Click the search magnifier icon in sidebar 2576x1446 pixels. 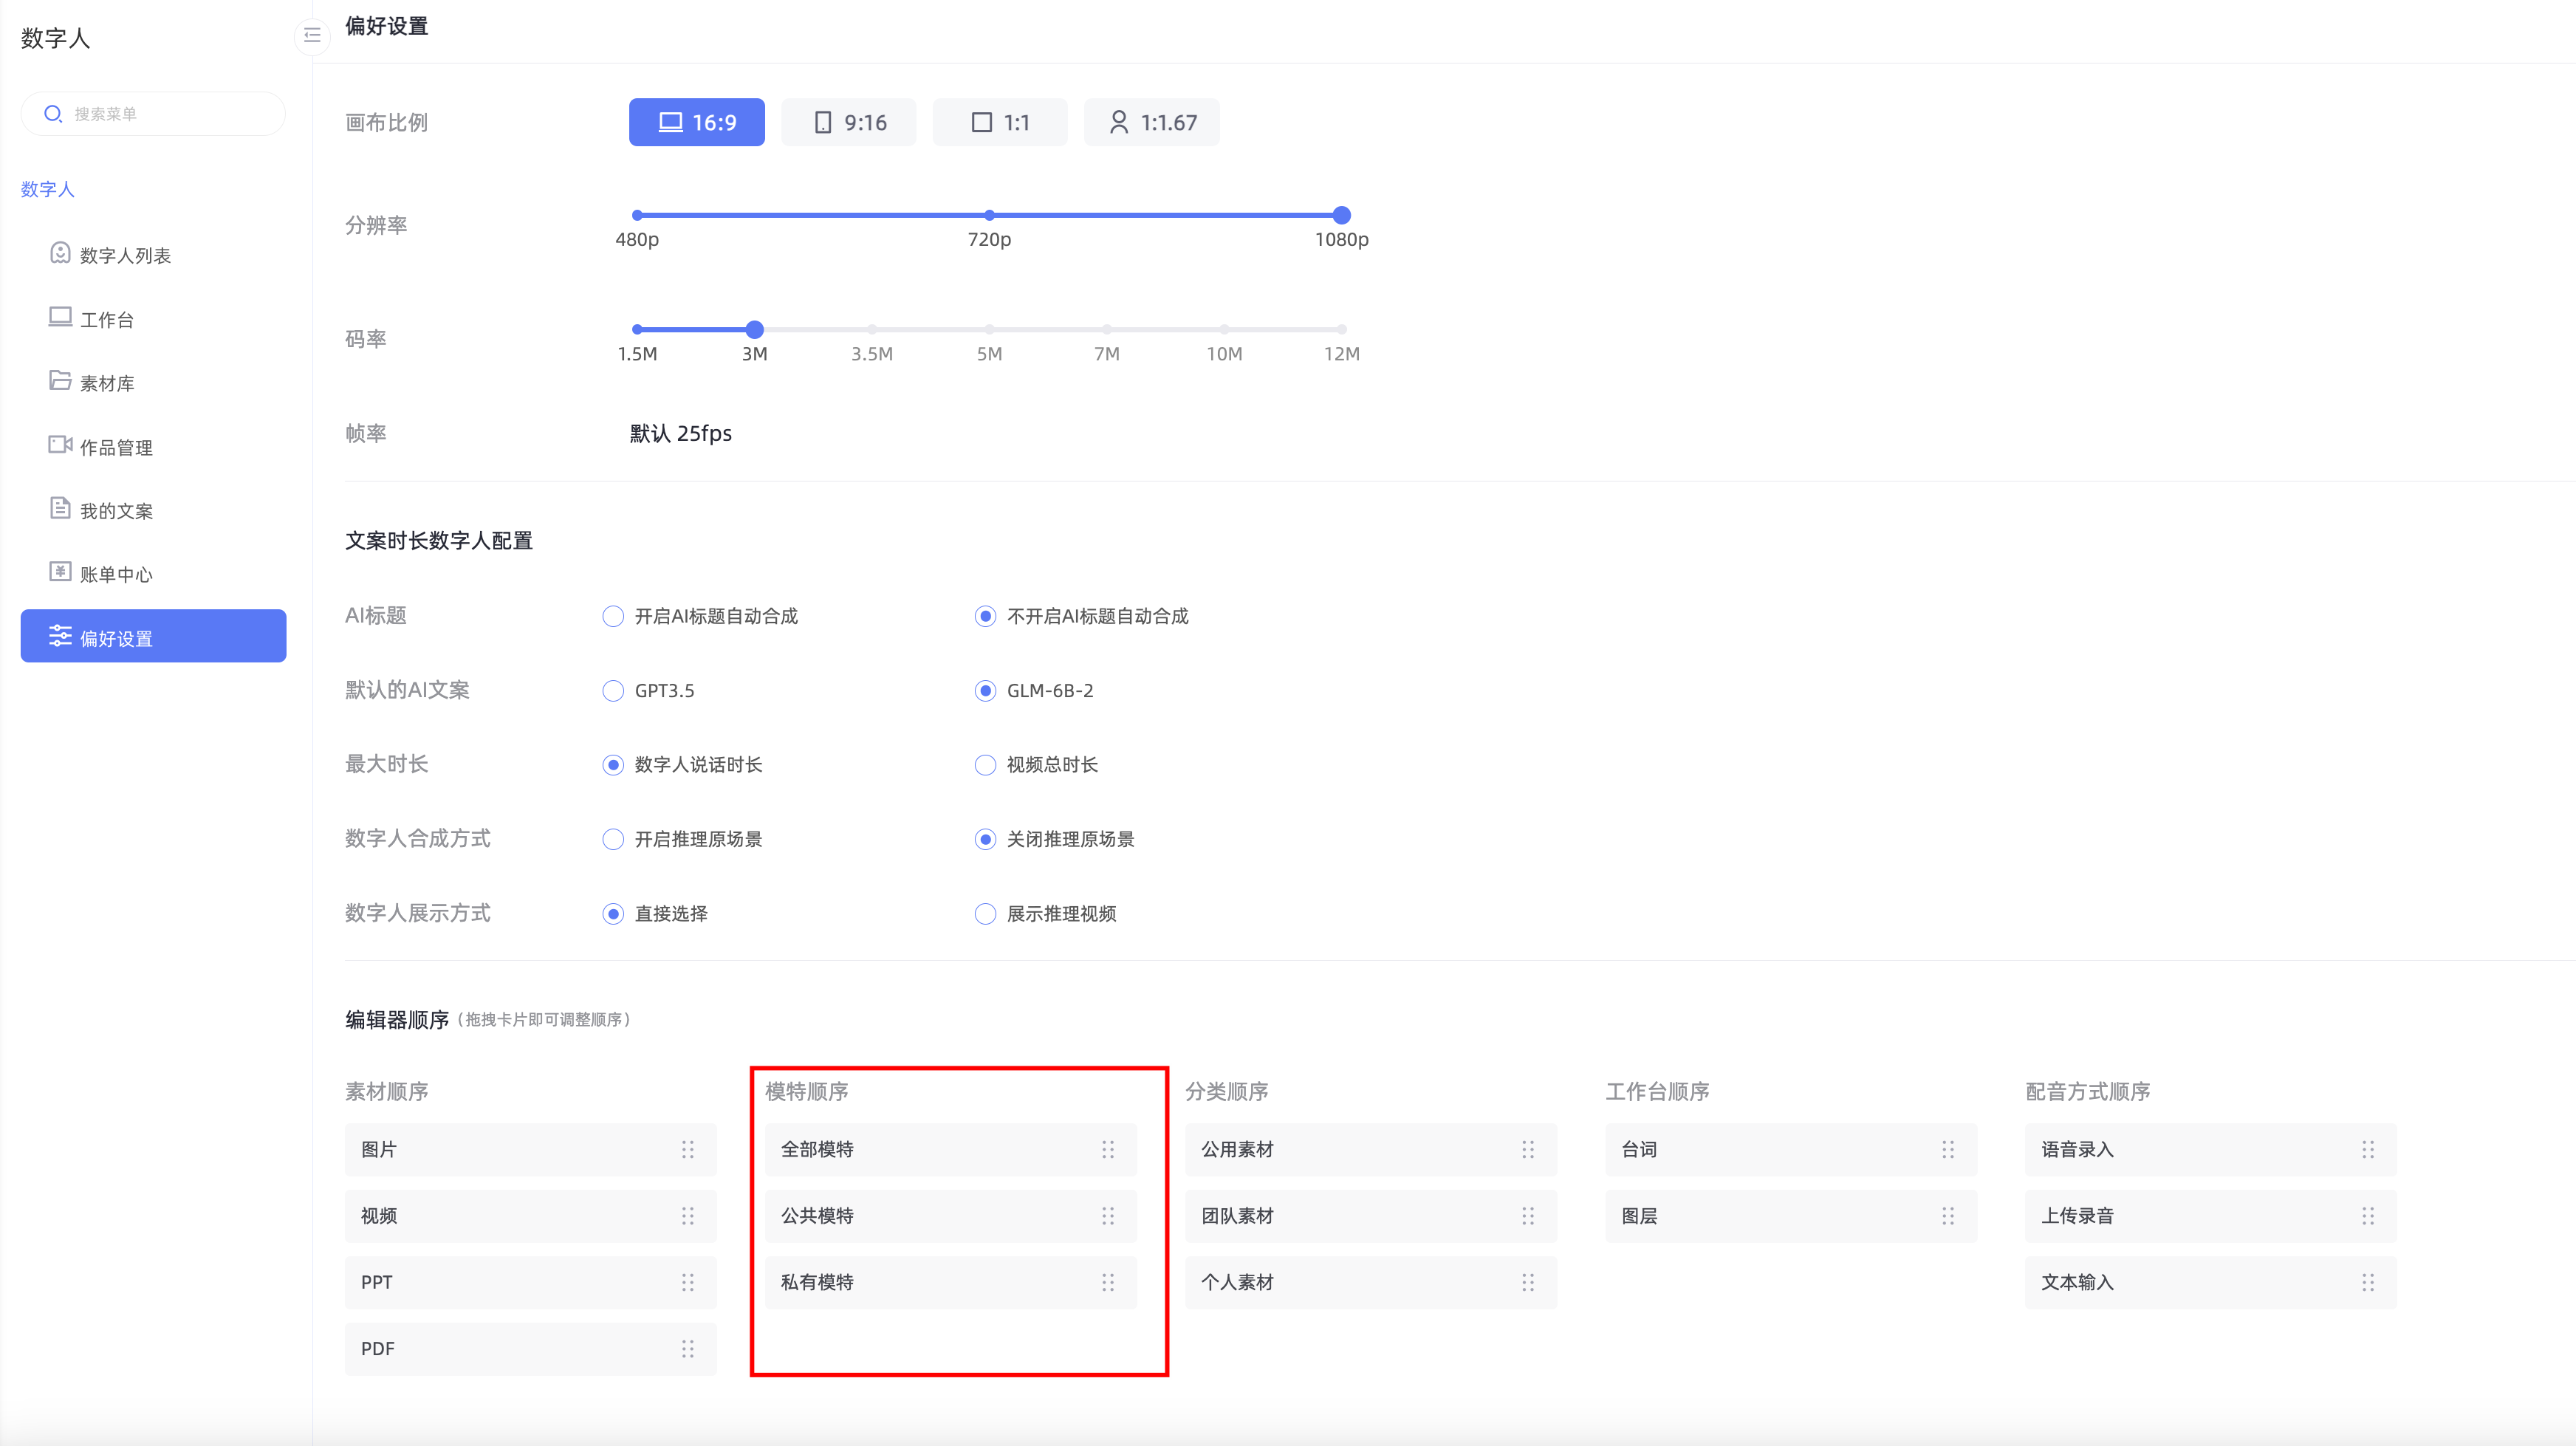pyautogui.click(x=53, y=114)
